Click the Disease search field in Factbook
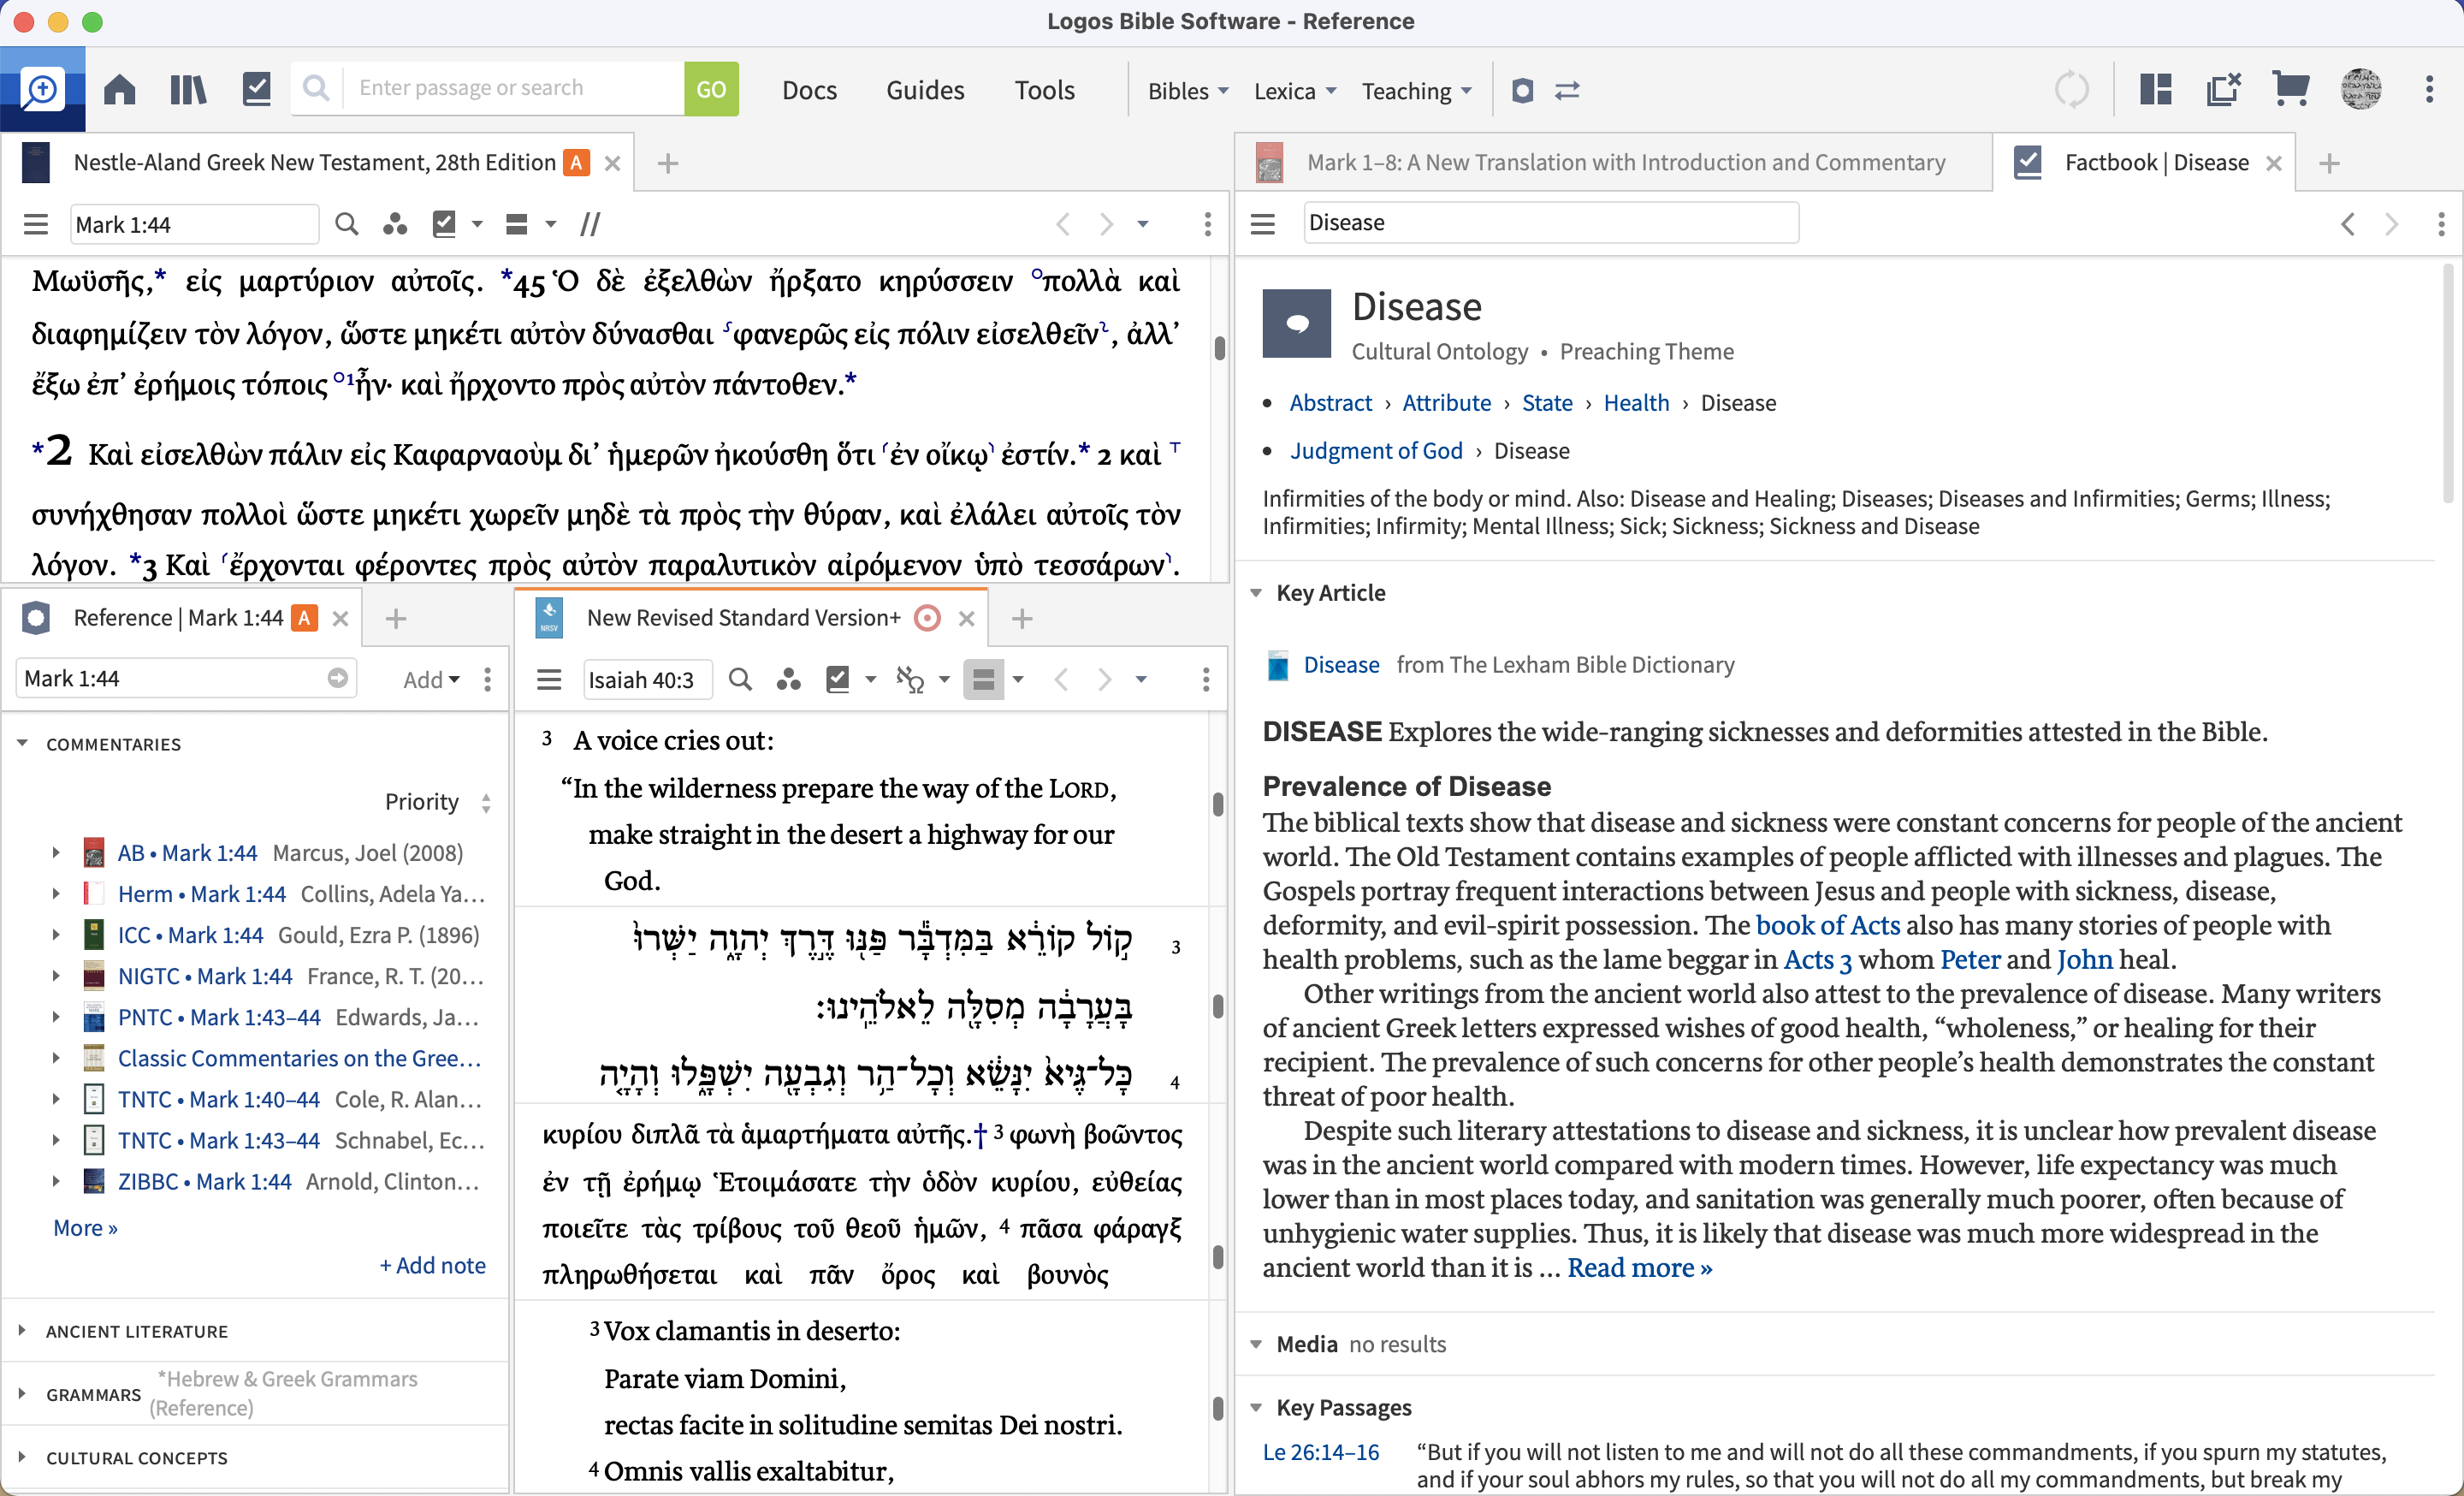This screenshot has height=1496, width=2464. coord(1551,222)
